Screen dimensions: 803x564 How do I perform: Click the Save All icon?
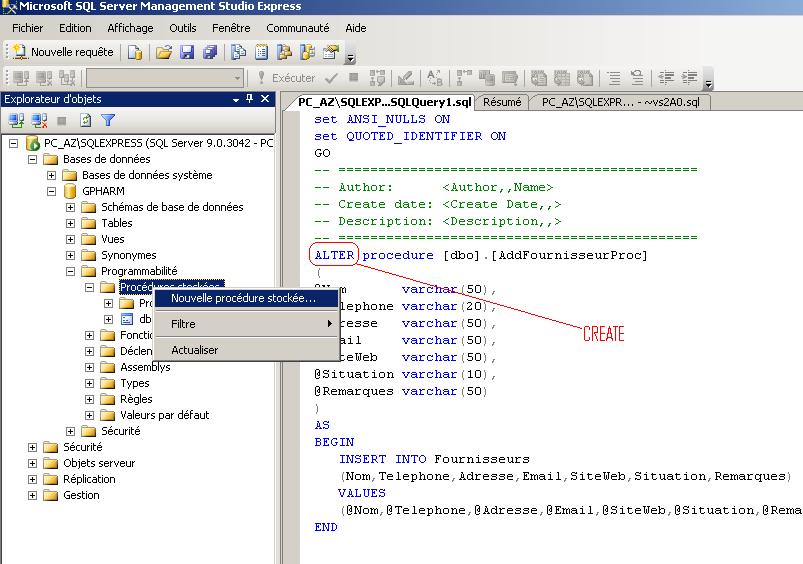(210, 52)
